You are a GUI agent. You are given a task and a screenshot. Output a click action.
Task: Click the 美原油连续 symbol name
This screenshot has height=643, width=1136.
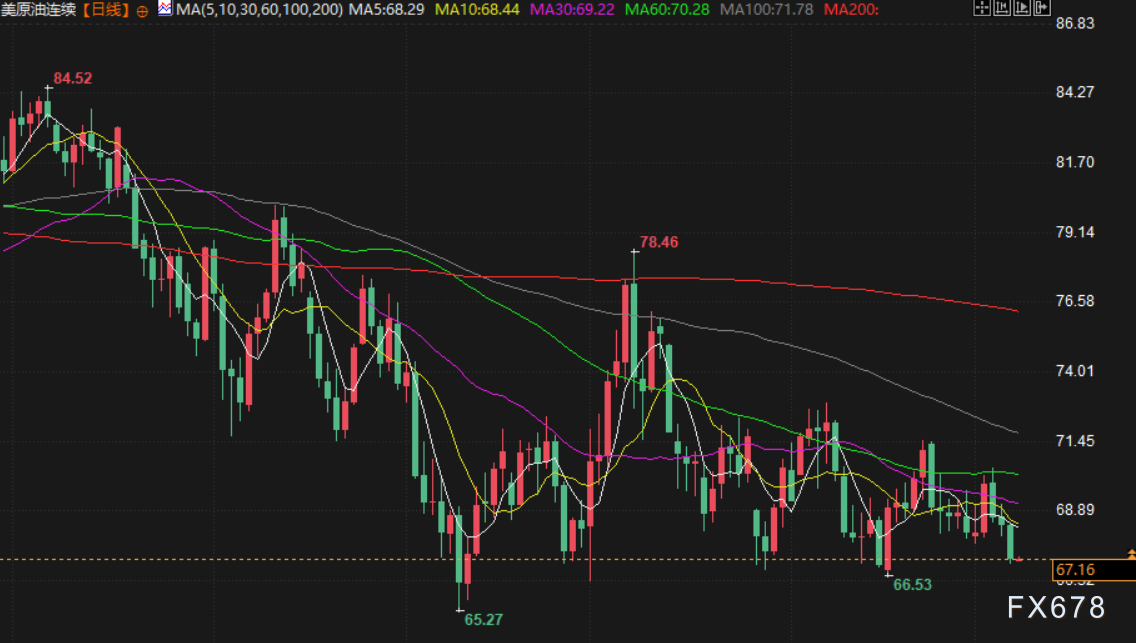point(39,10)
